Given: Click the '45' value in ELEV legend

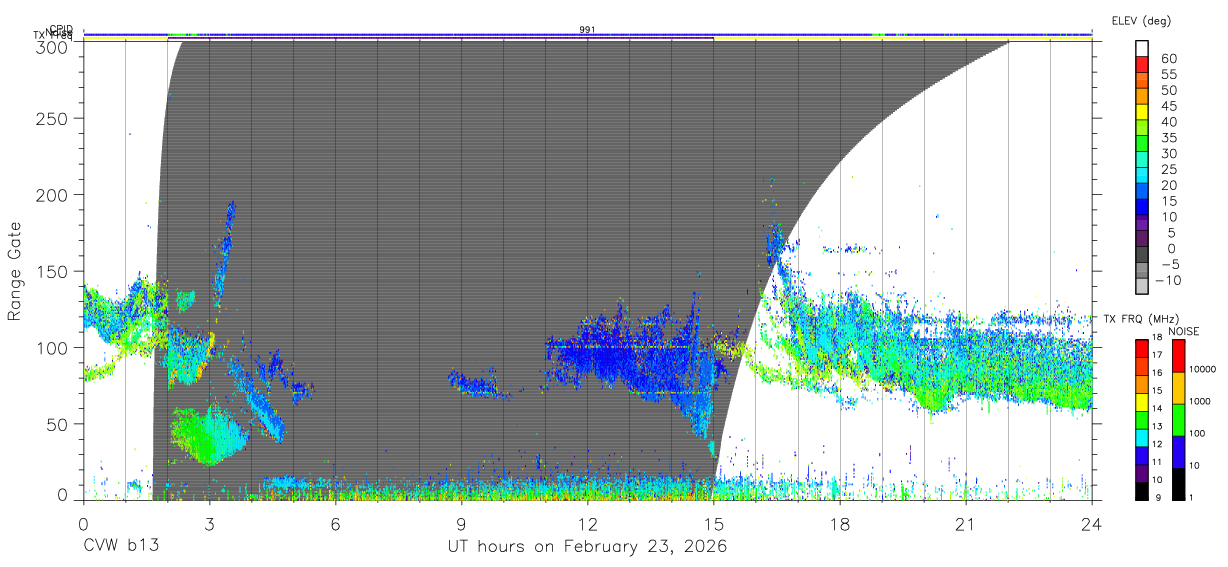Looking at the screenshot, I should (1168, 106).
